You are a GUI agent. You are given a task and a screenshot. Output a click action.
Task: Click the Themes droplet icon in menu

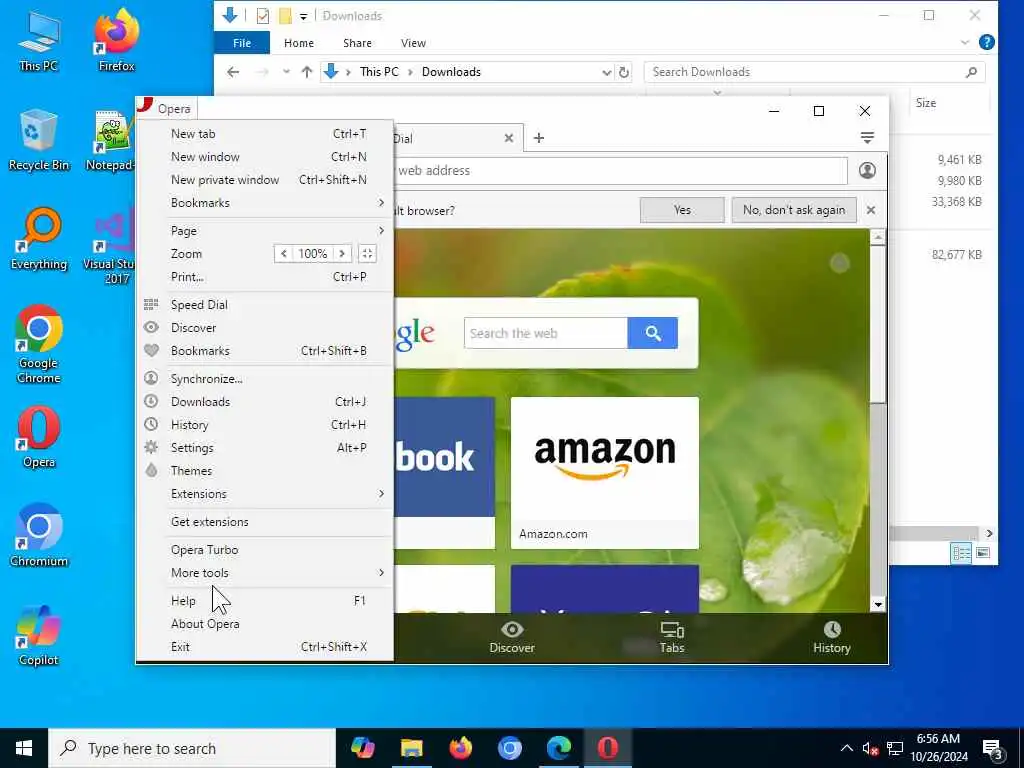tap(151, 470)
